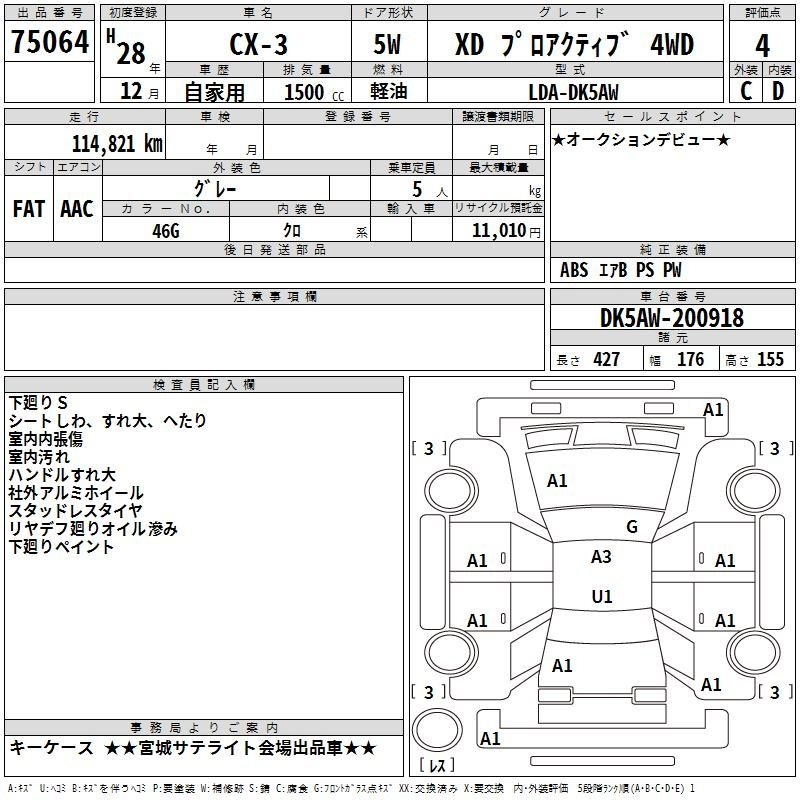Click the A1 mark on the hood
This screenshot has width=800, height=800.
coord(557,481)
